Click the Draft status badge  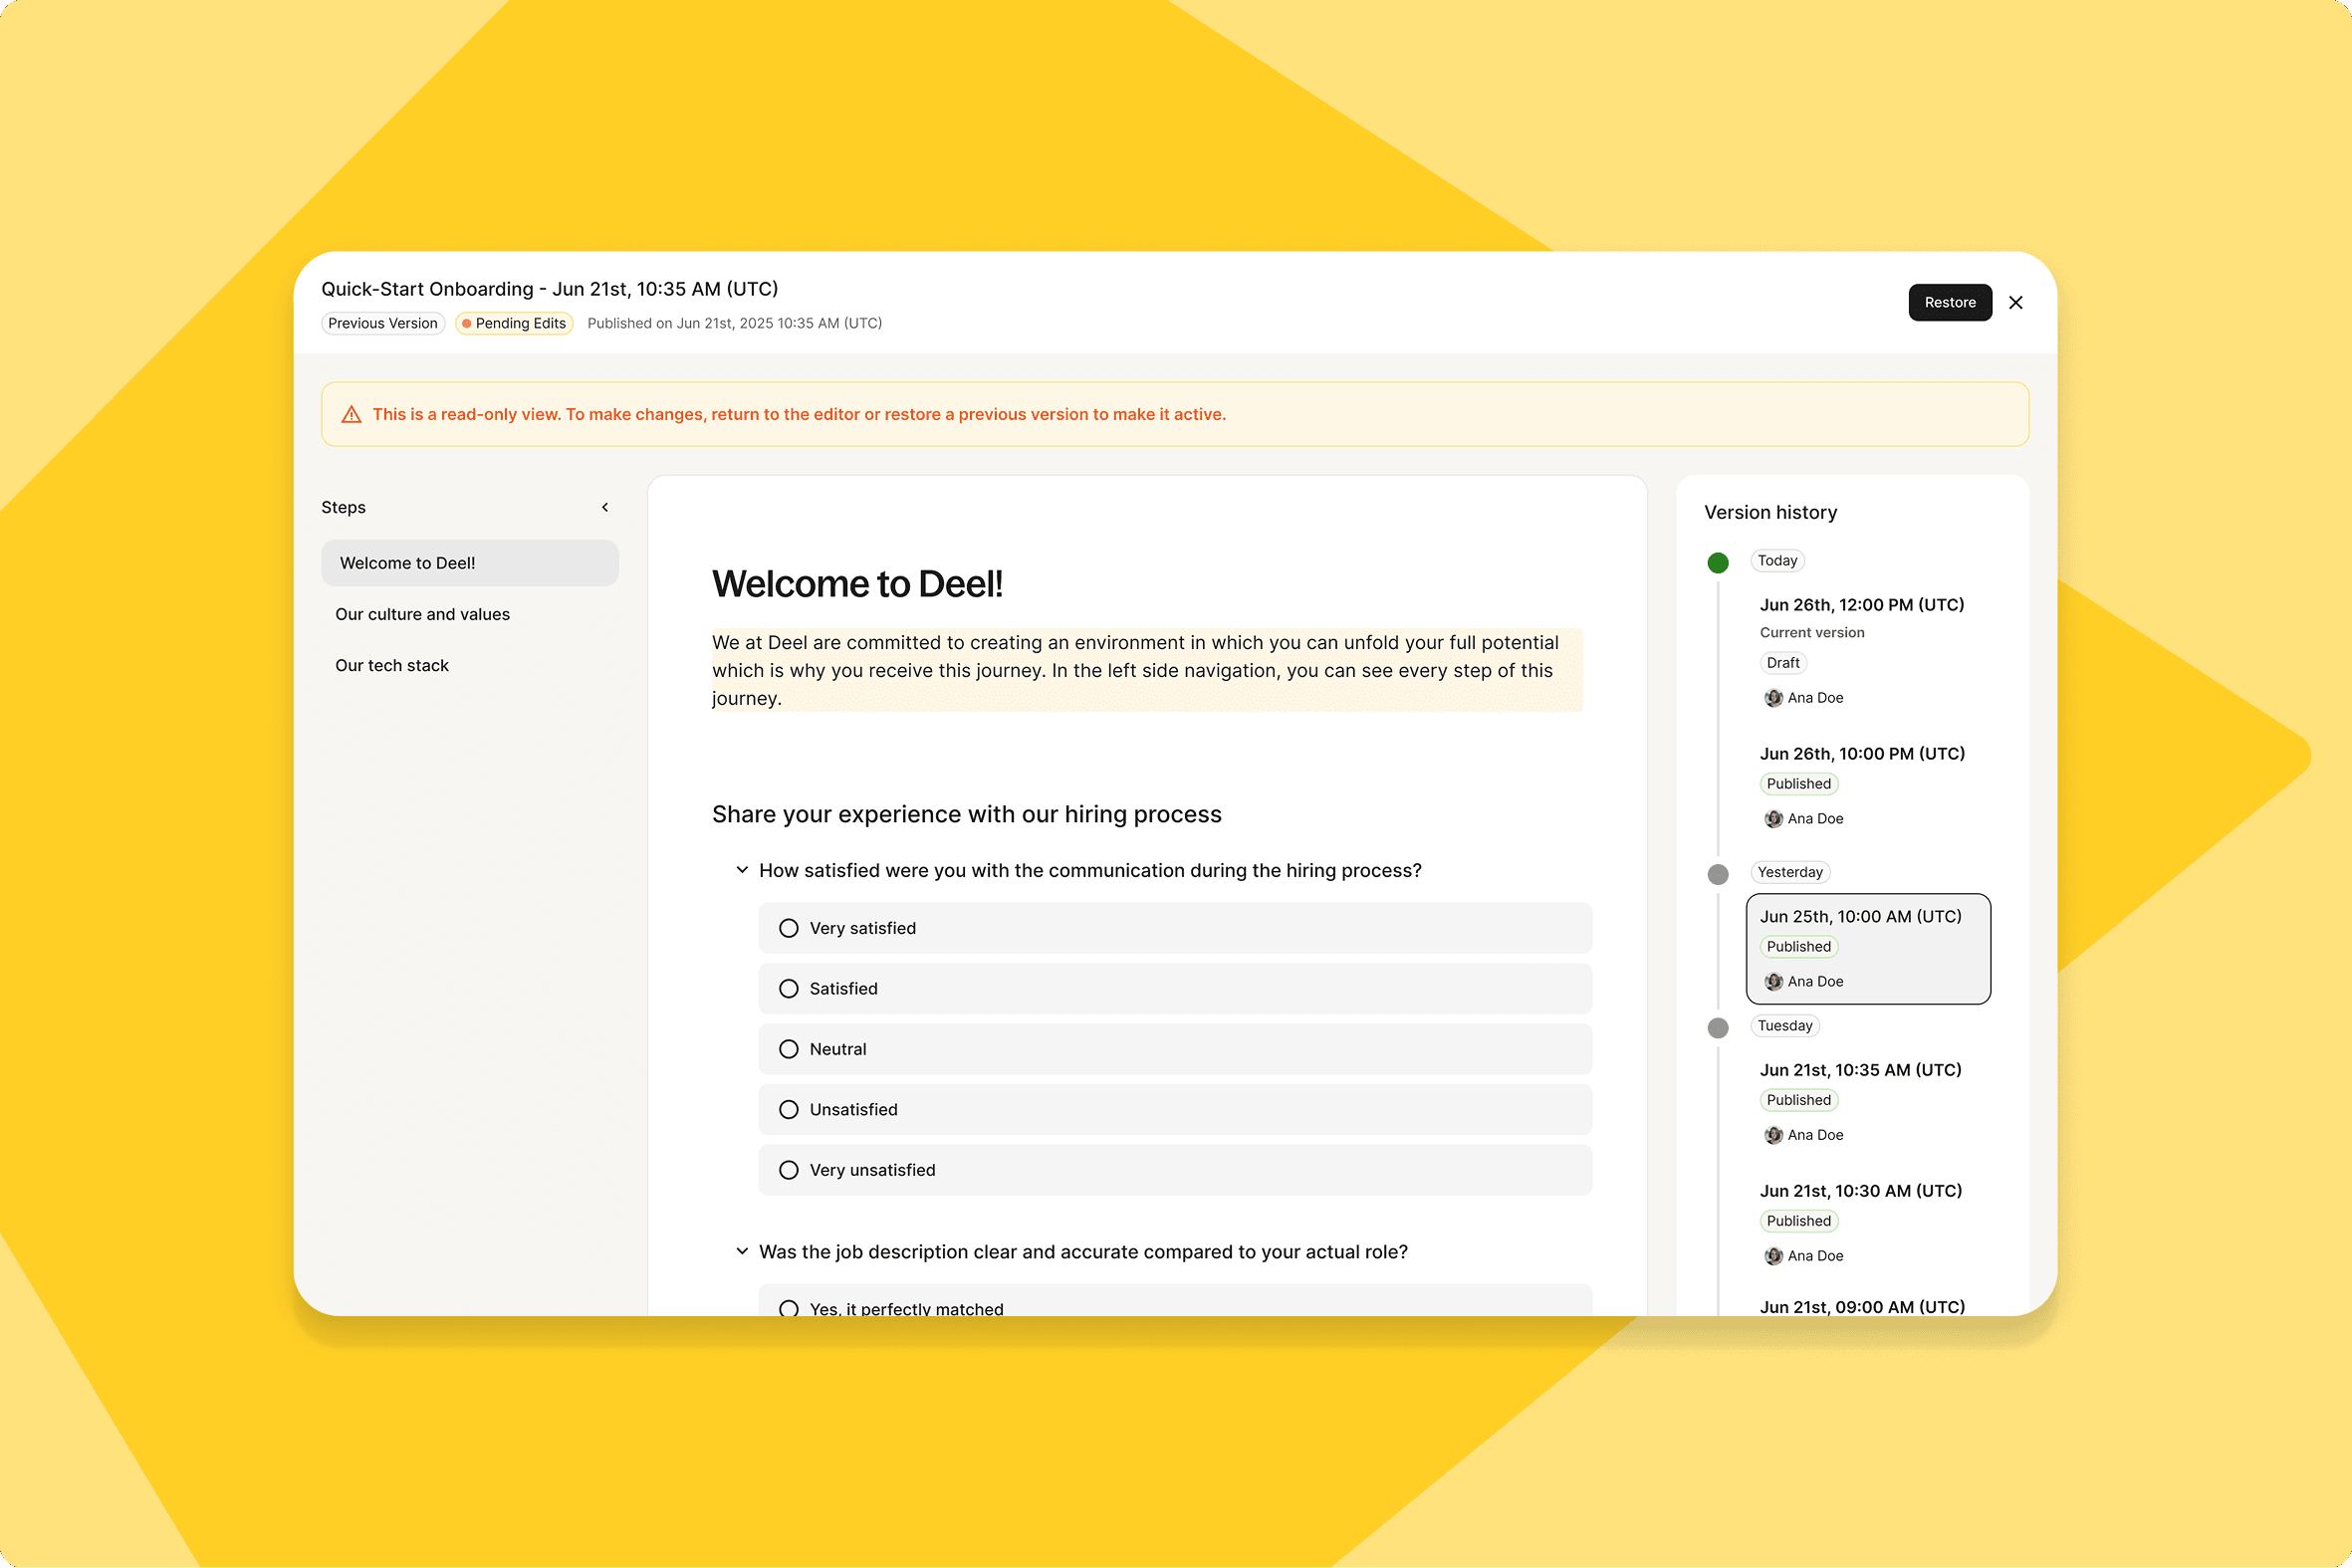(x=1782, y=662)
